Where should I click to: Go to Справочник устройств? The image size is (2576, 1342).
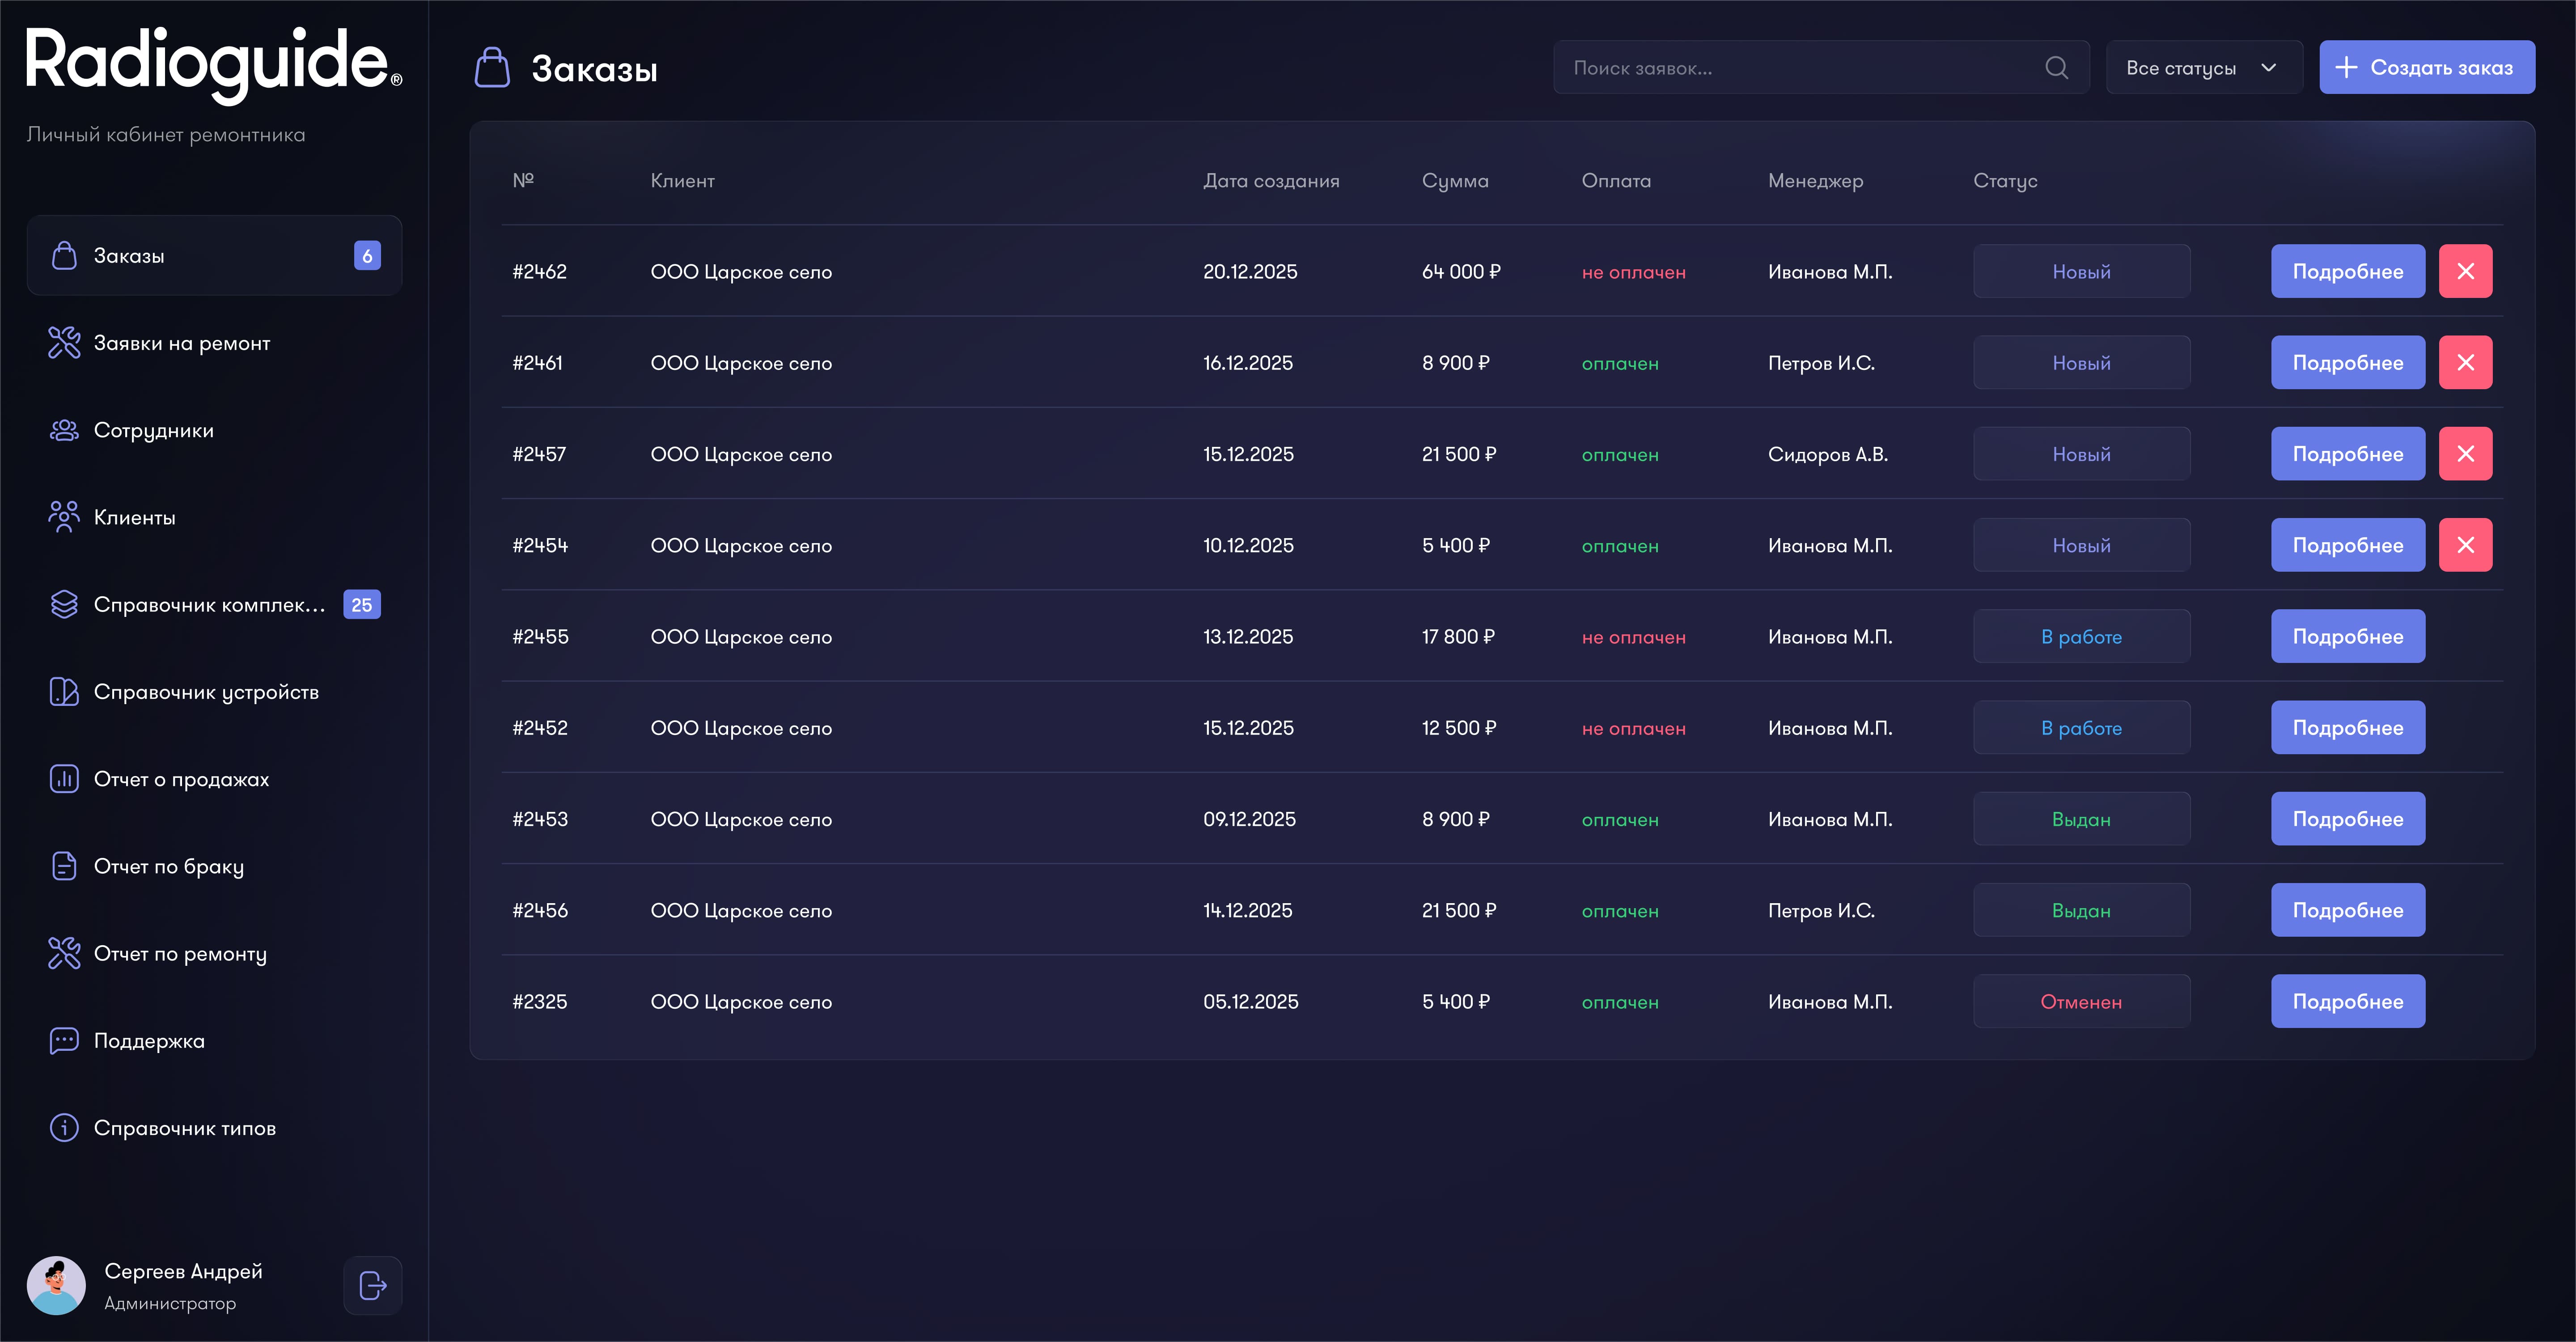click(x=214, y=691)
